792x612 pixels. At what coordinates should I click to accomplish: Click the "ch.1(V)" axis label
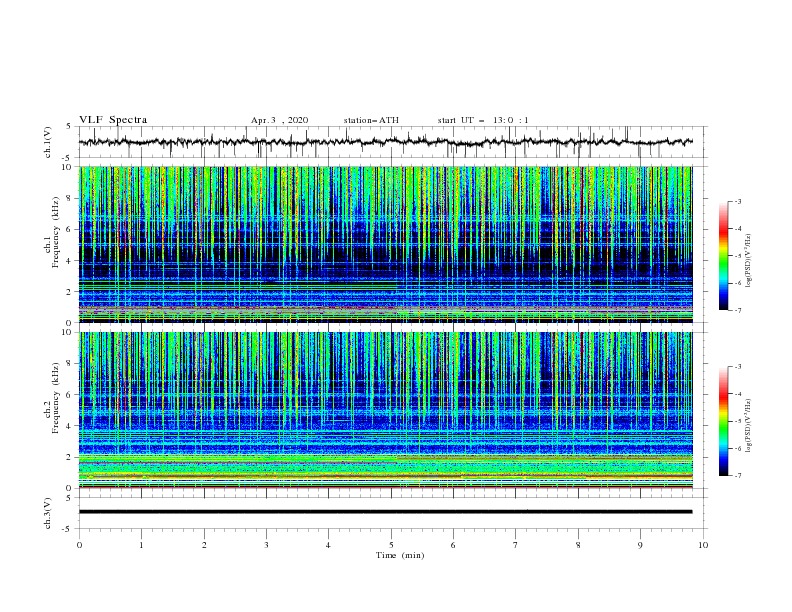coord(48,142)
